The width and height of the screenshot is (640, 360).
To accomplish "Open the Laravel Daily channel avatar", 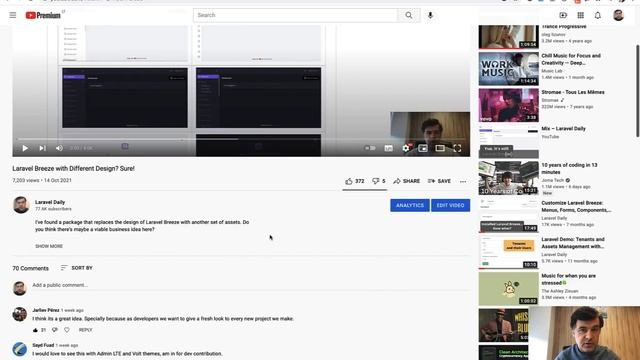I will [x=21, y=205].
